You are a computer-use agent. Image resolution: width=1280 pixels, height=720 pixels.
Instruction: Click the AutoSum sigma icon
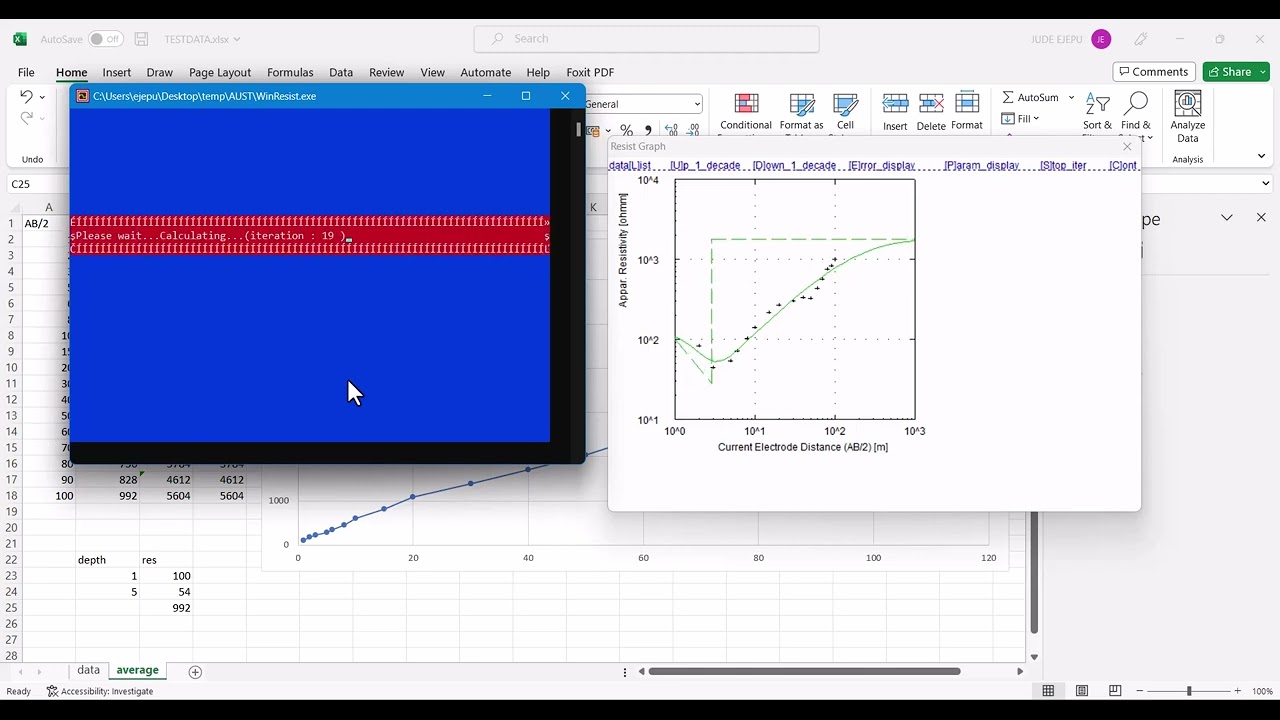[x=1008, y=97]
